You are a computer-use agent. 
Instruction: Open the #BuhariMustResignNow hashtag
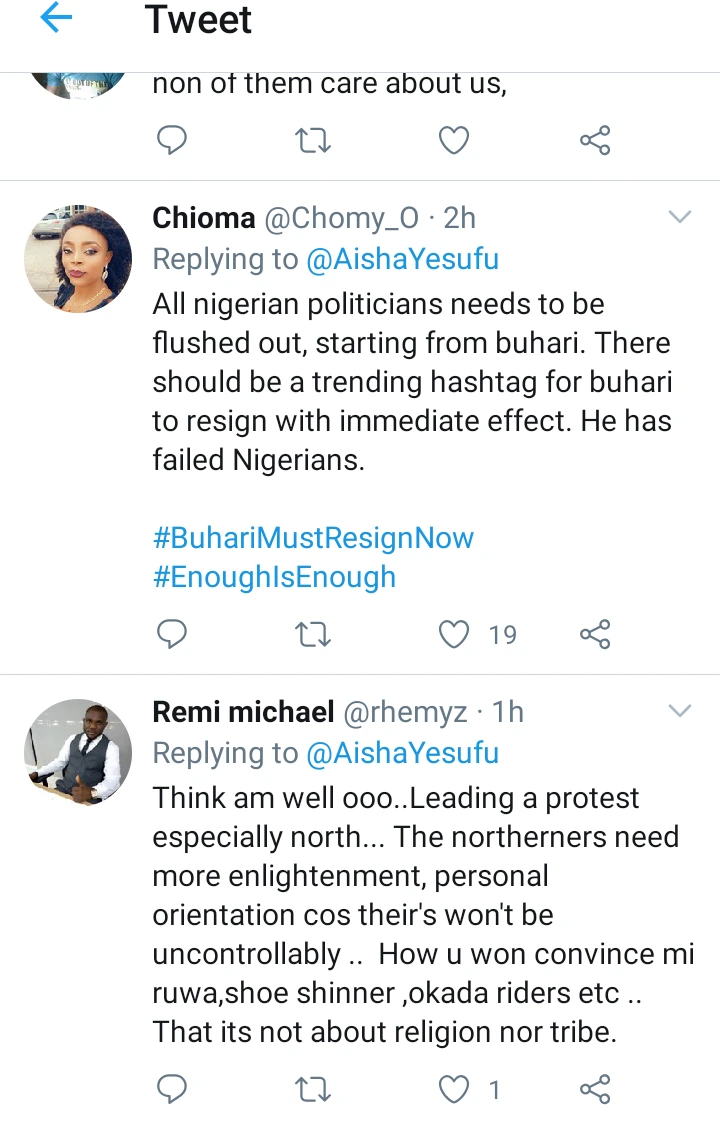coord(313,538)
